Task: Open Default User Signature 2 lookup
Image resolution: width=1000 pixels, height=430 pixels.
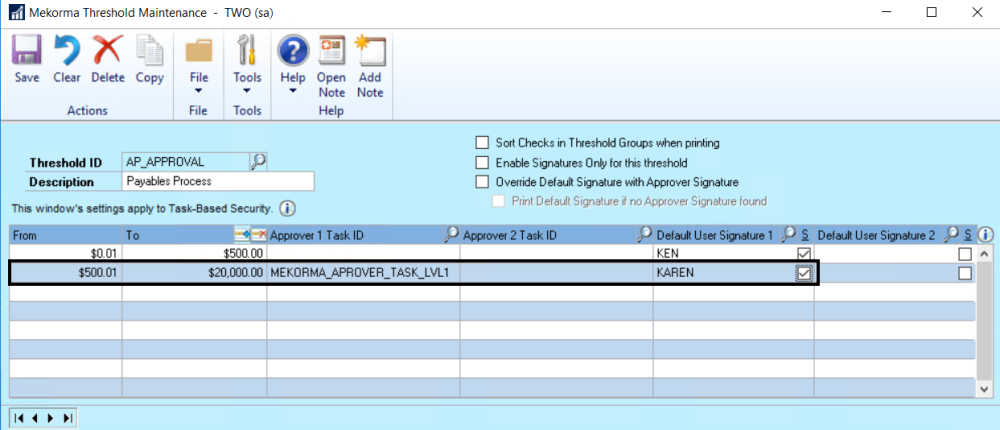Action: point(953,235)
